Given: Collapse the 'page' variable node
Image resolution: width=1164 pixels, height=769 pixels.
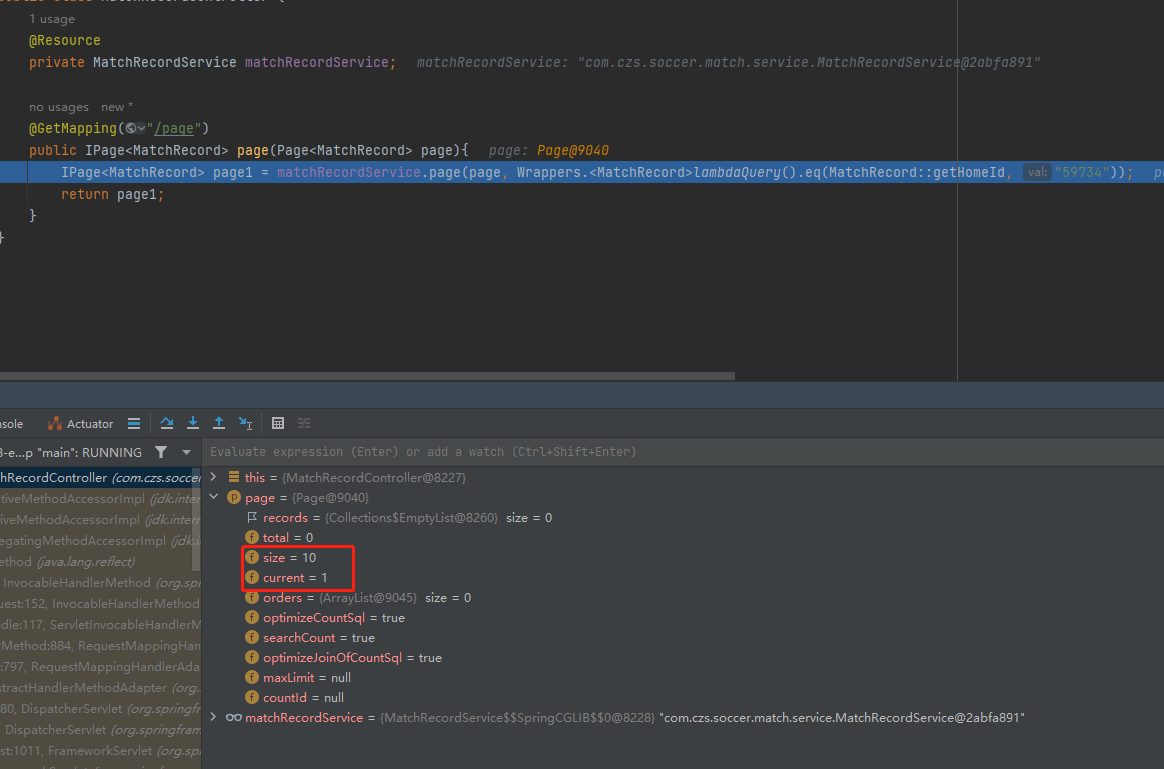Looking at the screenshot, I should 213,497.
